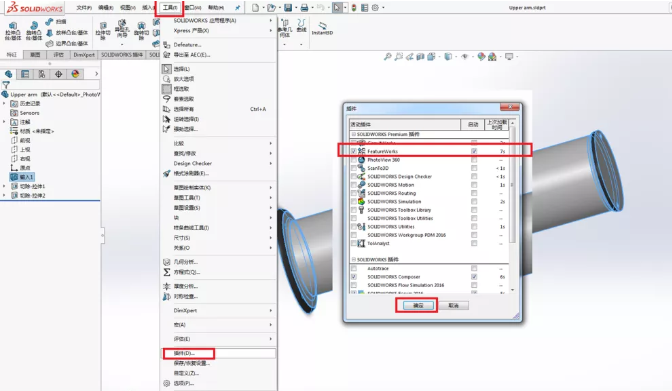
Task: Switch to SOLIDWORKS Add-Ins ribbon tab
Action: tap(122, 55)
